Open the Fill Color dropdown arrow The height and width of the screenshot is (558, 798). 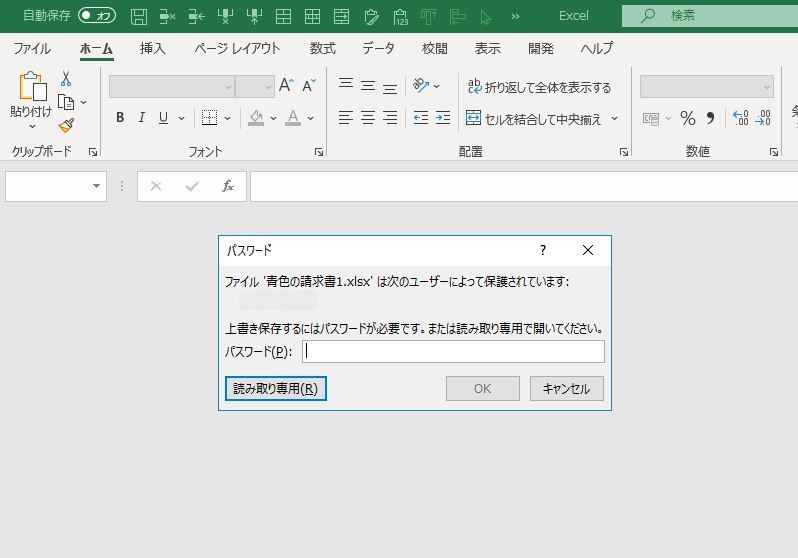click(x=273, y=119)
